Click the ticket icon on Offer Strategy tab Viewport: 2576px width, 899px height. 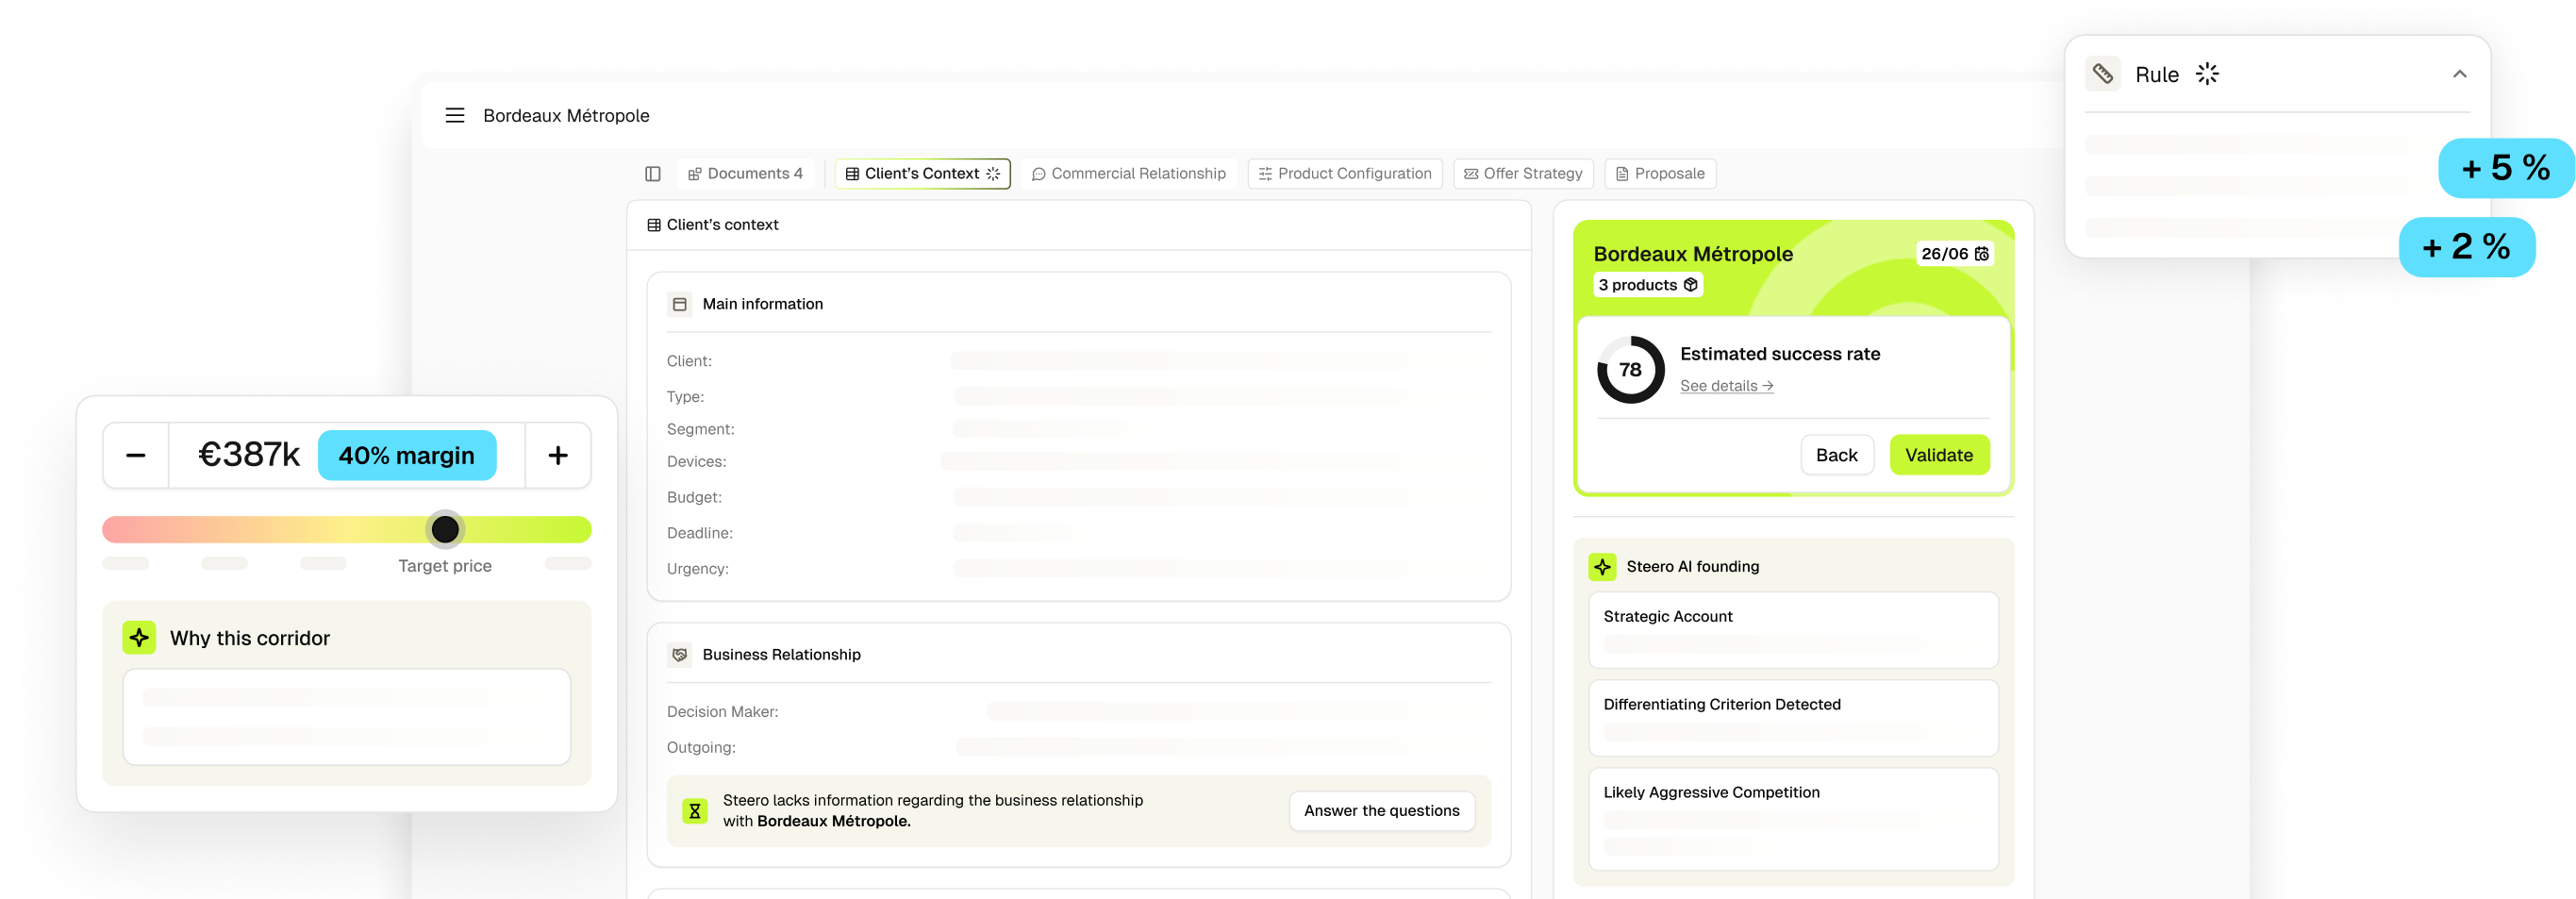pyautogui.click(x=1471, y=174)
